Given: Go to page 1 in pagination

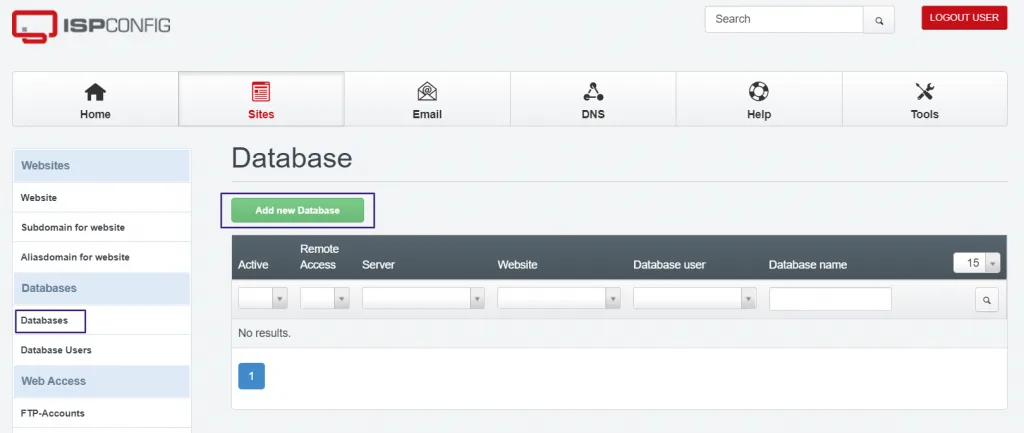Looking at the screenshot, I should pyautogui.click(x=251, y=376).
